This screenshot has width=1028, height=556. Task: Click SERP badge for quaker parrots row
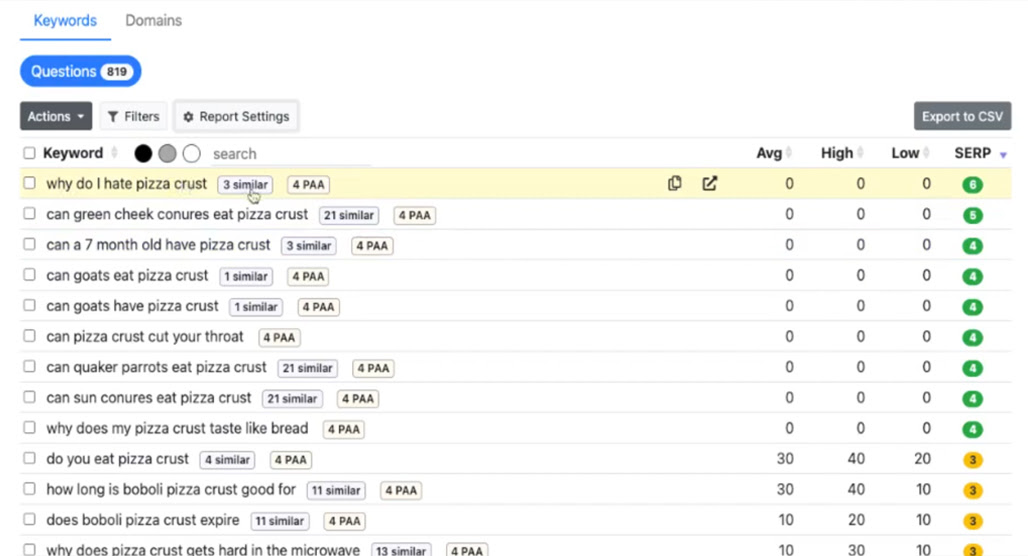(972, 368)
